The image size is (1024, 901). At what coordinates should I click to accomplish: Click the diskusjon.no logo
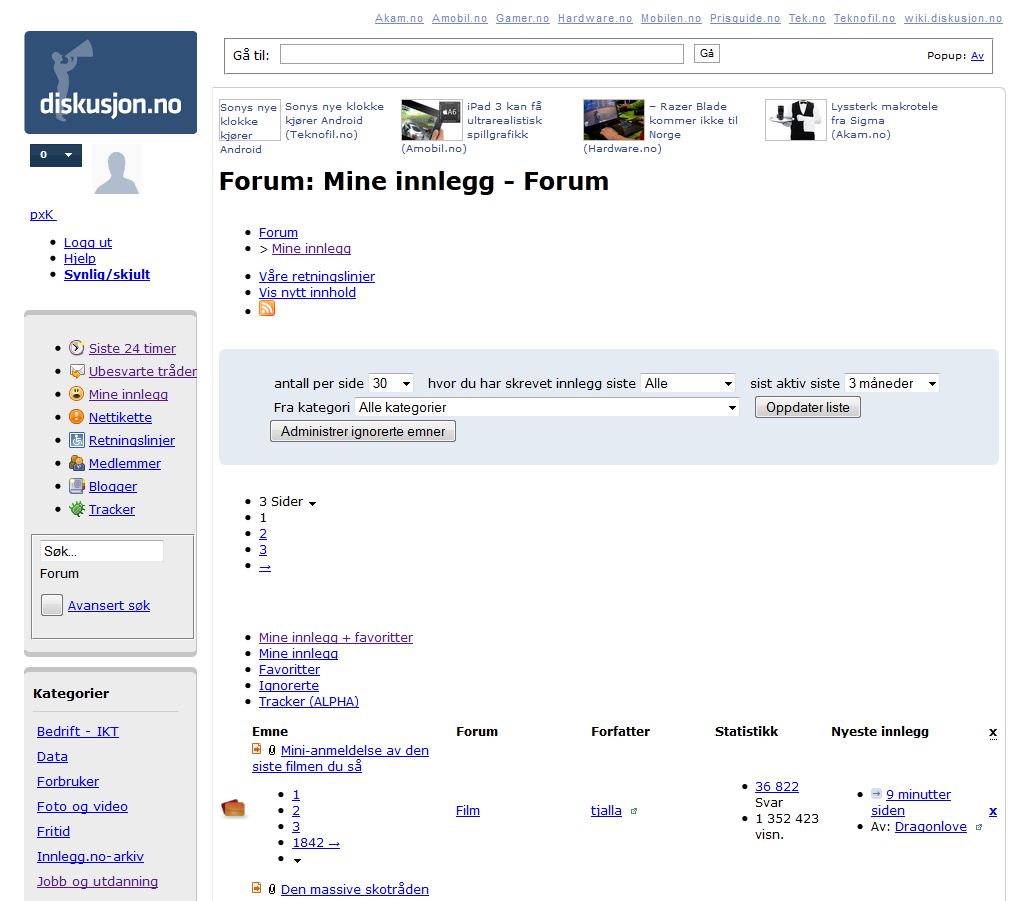pos(110,82)
